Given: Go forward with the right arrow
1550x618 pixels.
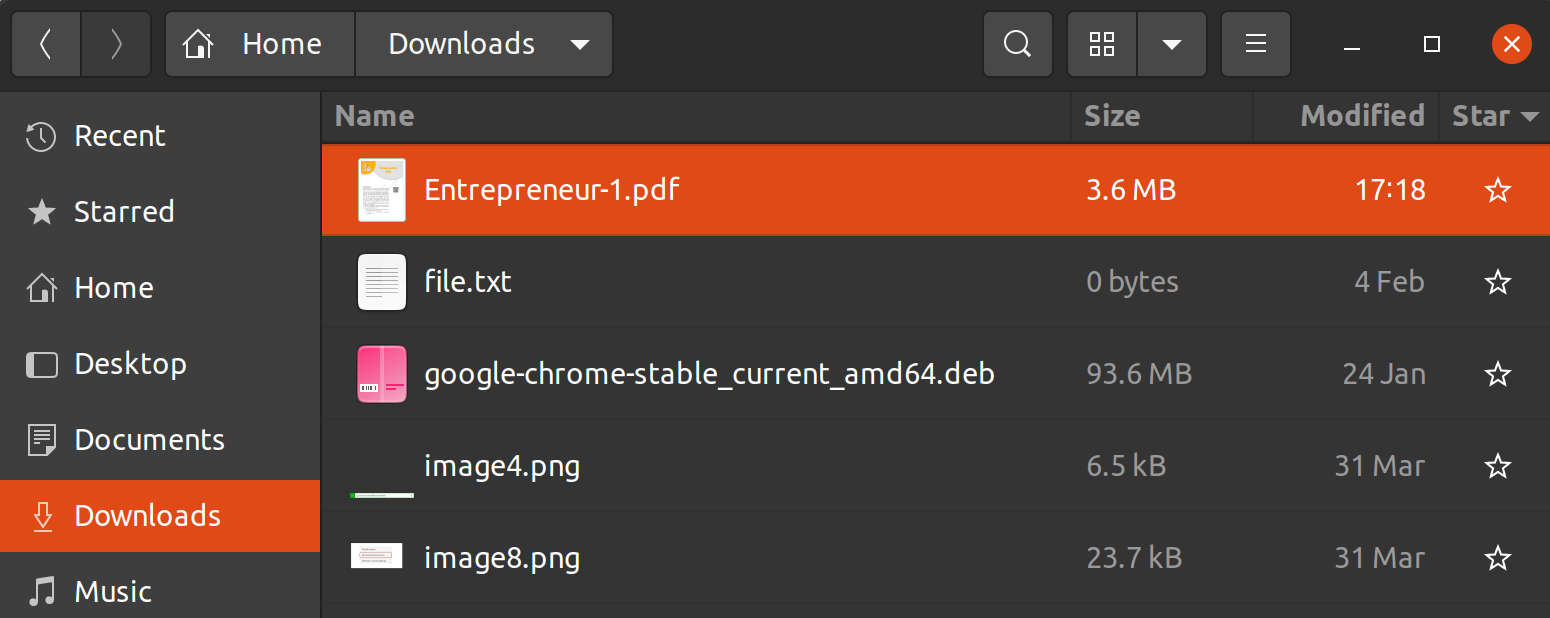Looking at the screenshot, I should coord(116,44).
